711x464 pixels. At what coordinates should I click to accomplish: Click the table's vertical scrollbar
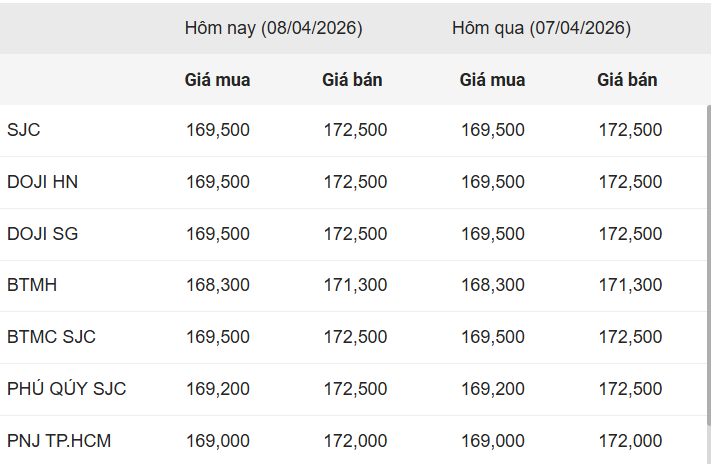pyautogui.click(x=708, y=270)
